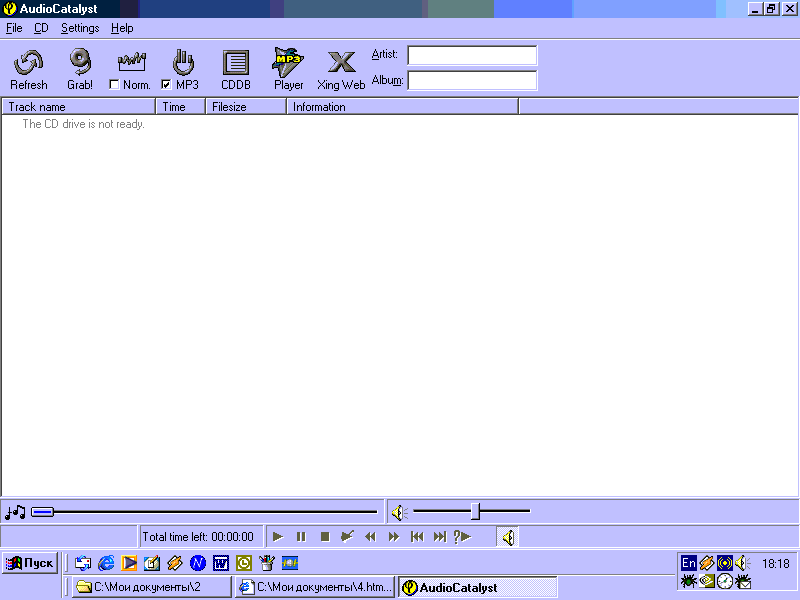
Task: Open the Xing Web icon
Action: 341,64
